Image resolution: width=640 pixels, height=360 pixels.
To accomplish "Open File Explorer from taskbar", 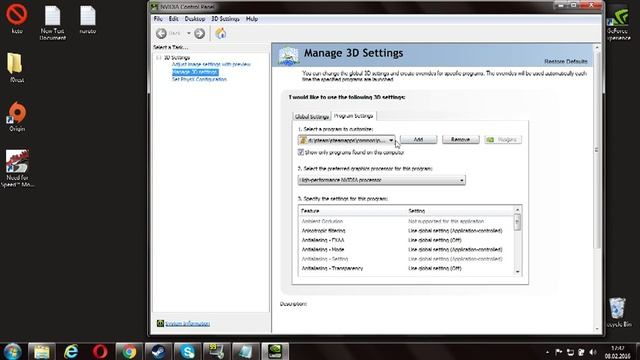I will (42, 351).
